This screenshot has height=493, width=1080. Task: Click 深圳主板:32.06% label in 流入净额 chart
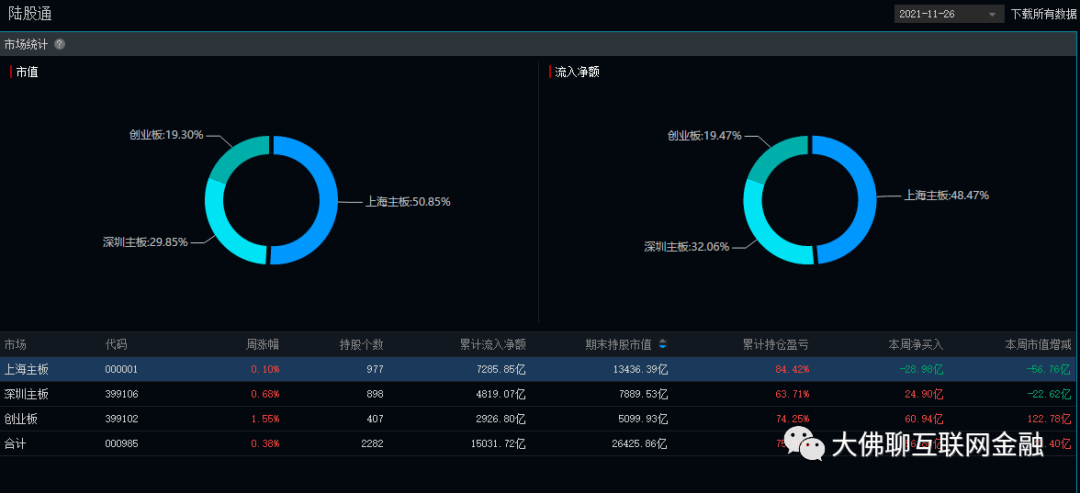pyautogui.click(x=686, y=246)
